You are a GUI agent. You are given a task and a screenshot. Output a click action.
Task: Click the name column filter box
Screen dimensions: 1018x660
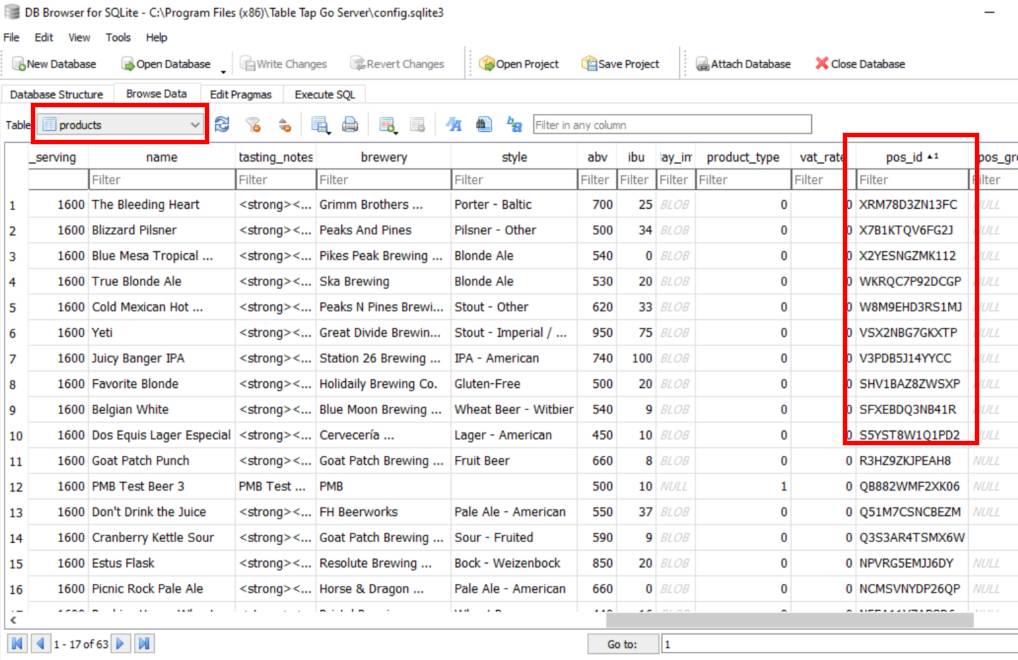tap(162, 180)
